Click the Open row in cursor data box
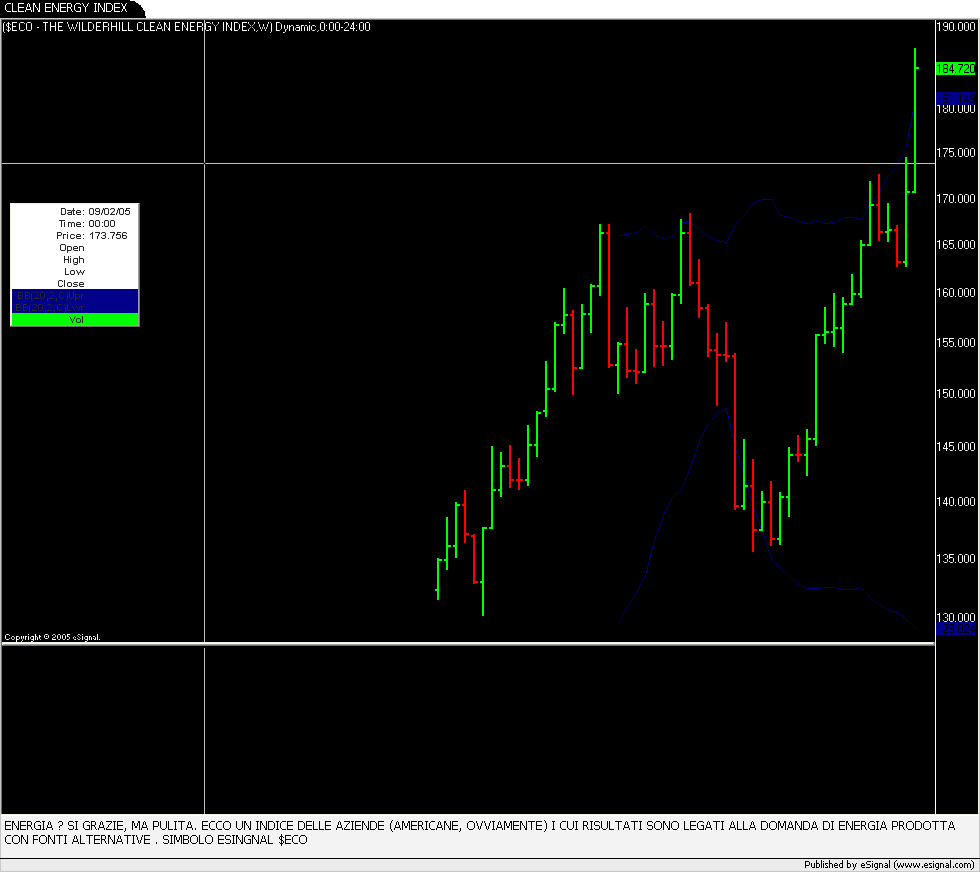 (72, 248)
